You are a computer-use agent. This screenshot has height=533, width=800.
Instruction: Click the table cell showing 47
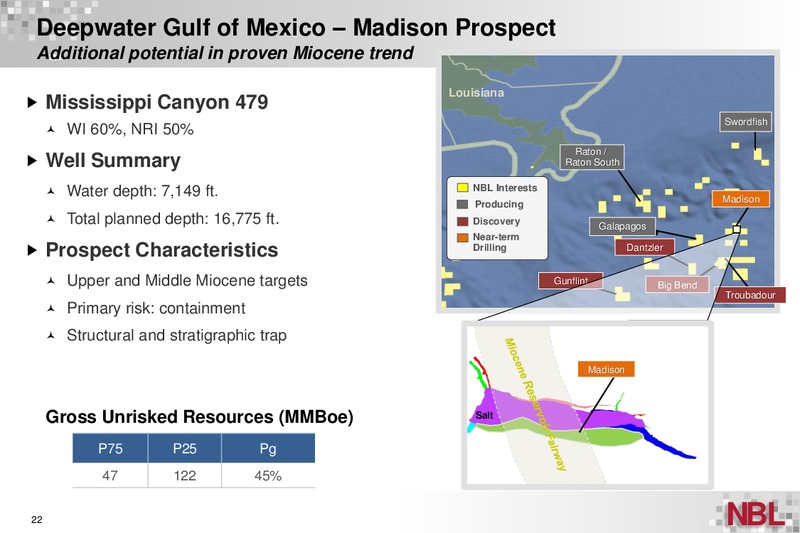(110, 475)
